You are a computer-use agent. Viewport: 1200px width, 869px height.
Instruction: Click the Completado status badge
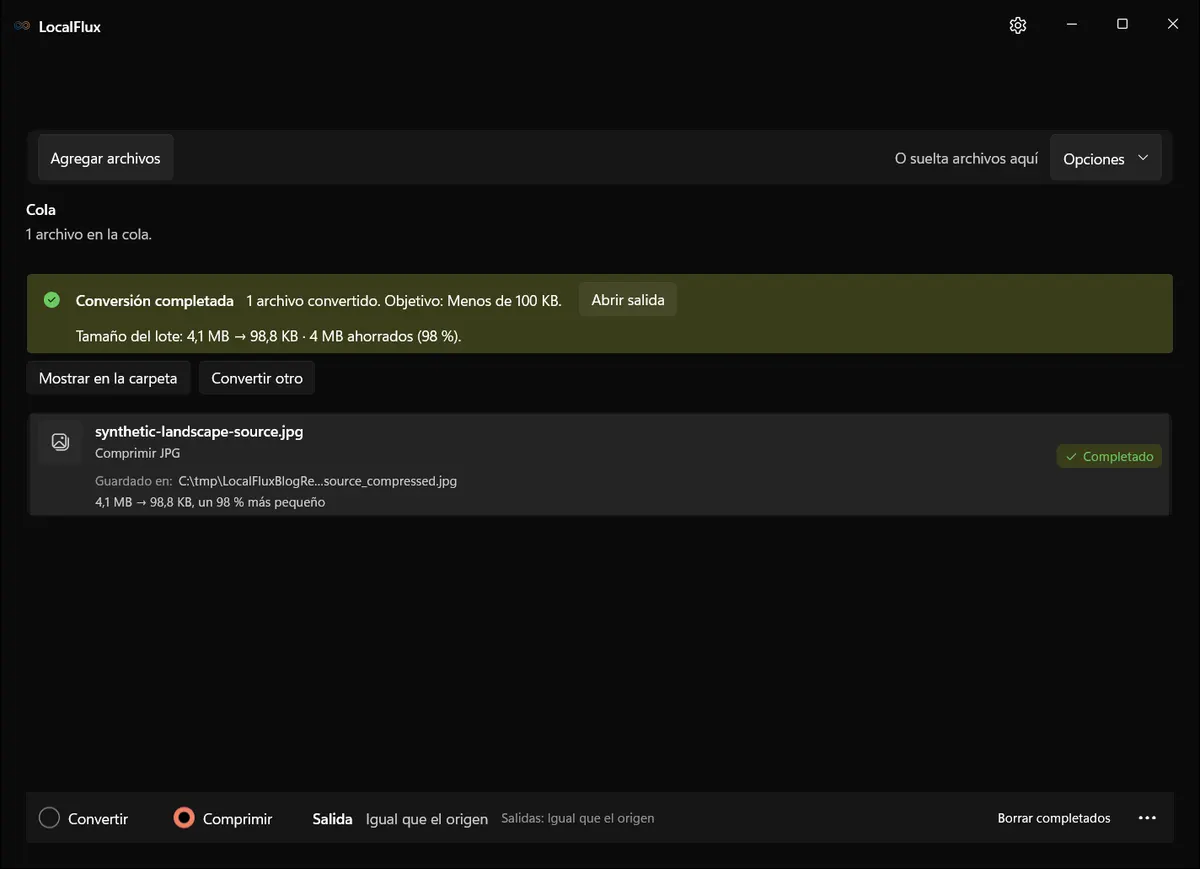(1109, 456)
